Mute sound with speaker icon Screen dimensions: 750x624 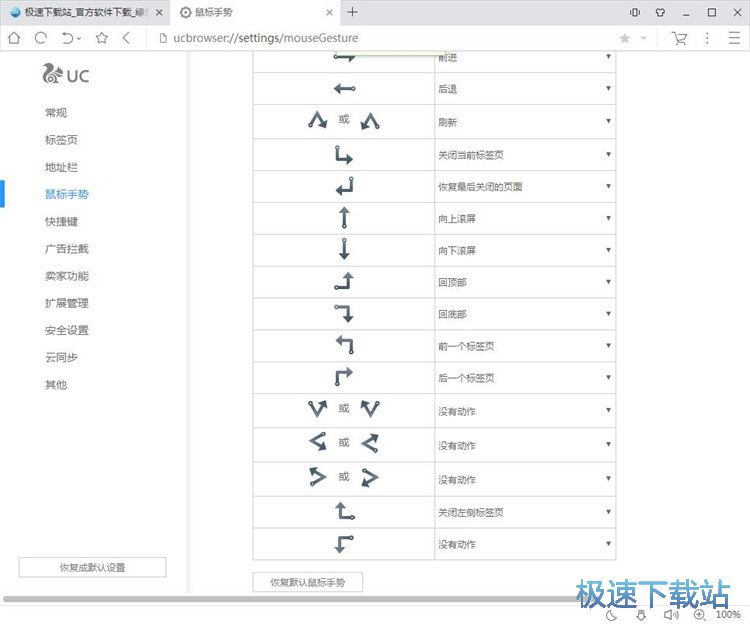(671, 615)
